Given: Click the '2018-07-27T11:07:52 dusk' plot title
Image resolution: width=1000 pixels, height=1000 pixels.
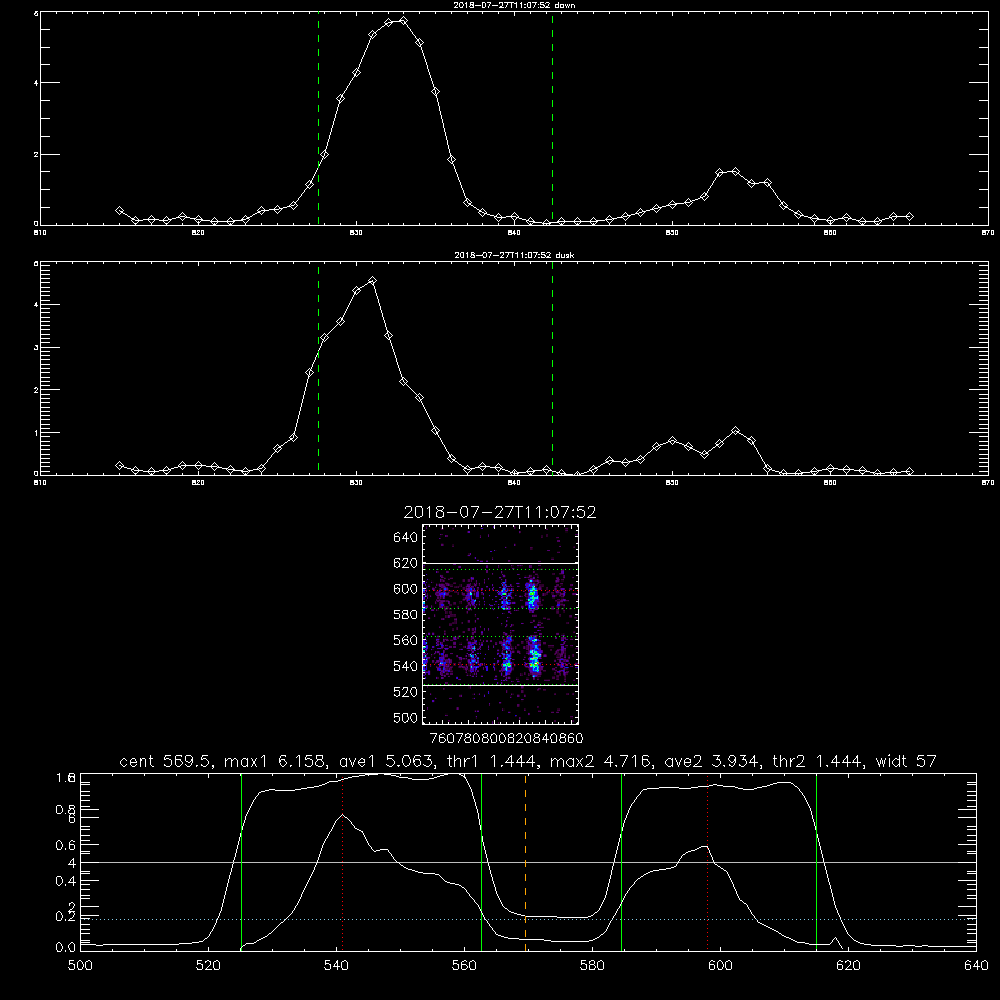Looking at the screenshot, I should tap(514, 255).
